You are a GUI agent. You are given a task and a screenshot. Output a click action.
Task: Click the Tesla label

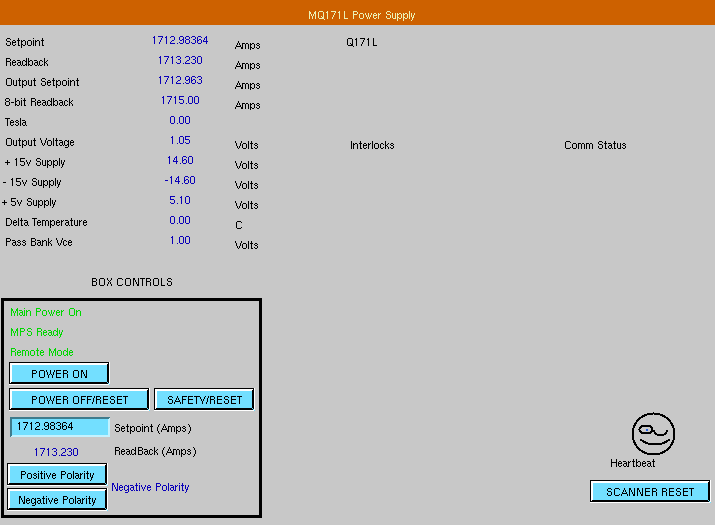click(16, 123)
